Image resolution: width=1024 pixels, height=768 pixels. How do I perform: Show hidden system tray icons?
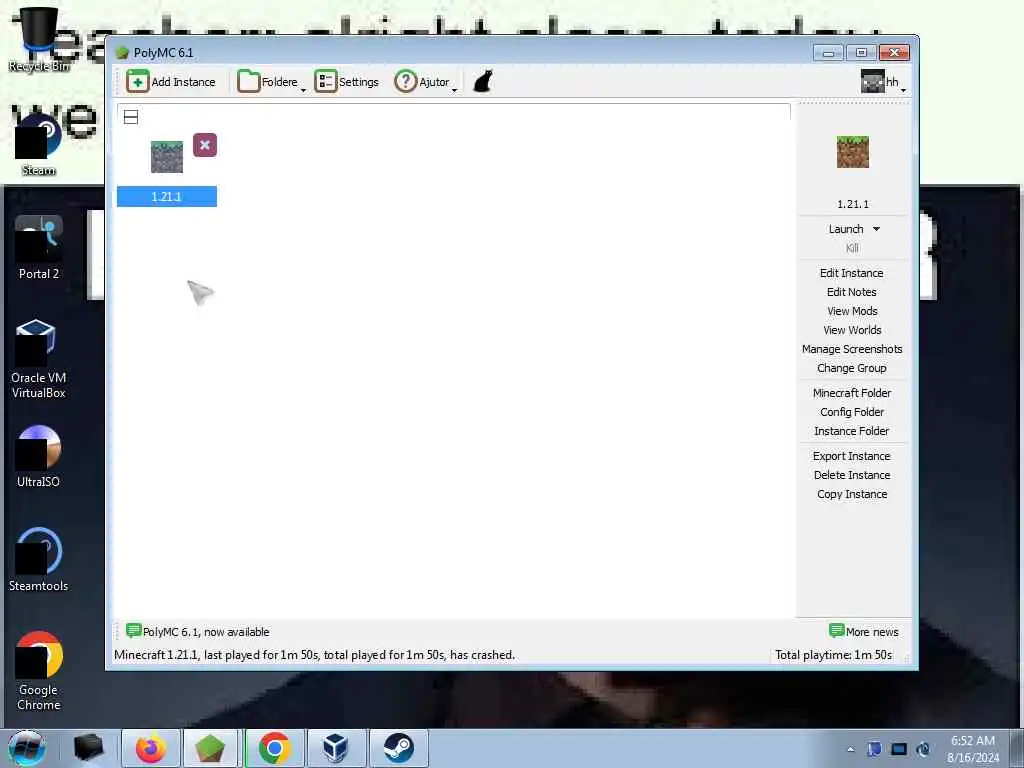(x=850, y=749)
